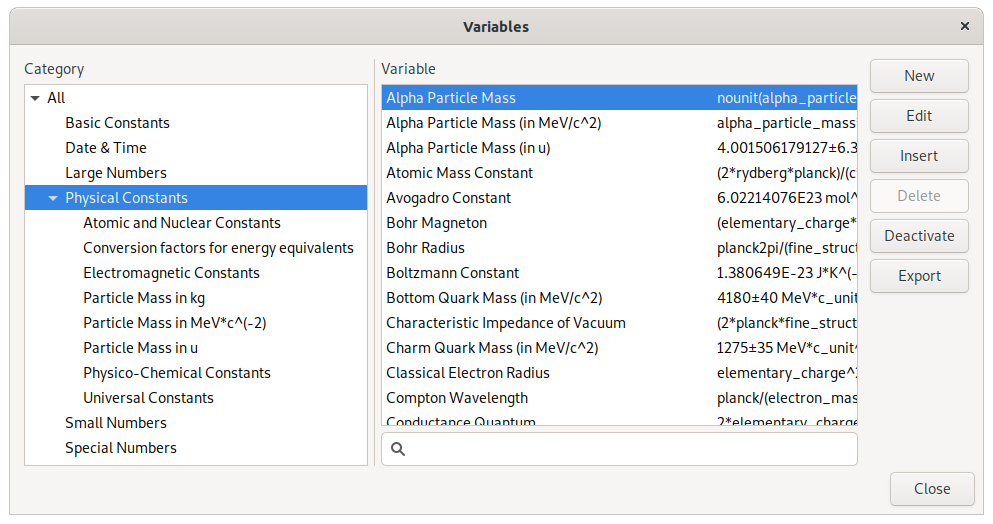993x524 pixels.
Task: Open Atomic and Nuclear Constants subcategory
Action: coord(181,223)
